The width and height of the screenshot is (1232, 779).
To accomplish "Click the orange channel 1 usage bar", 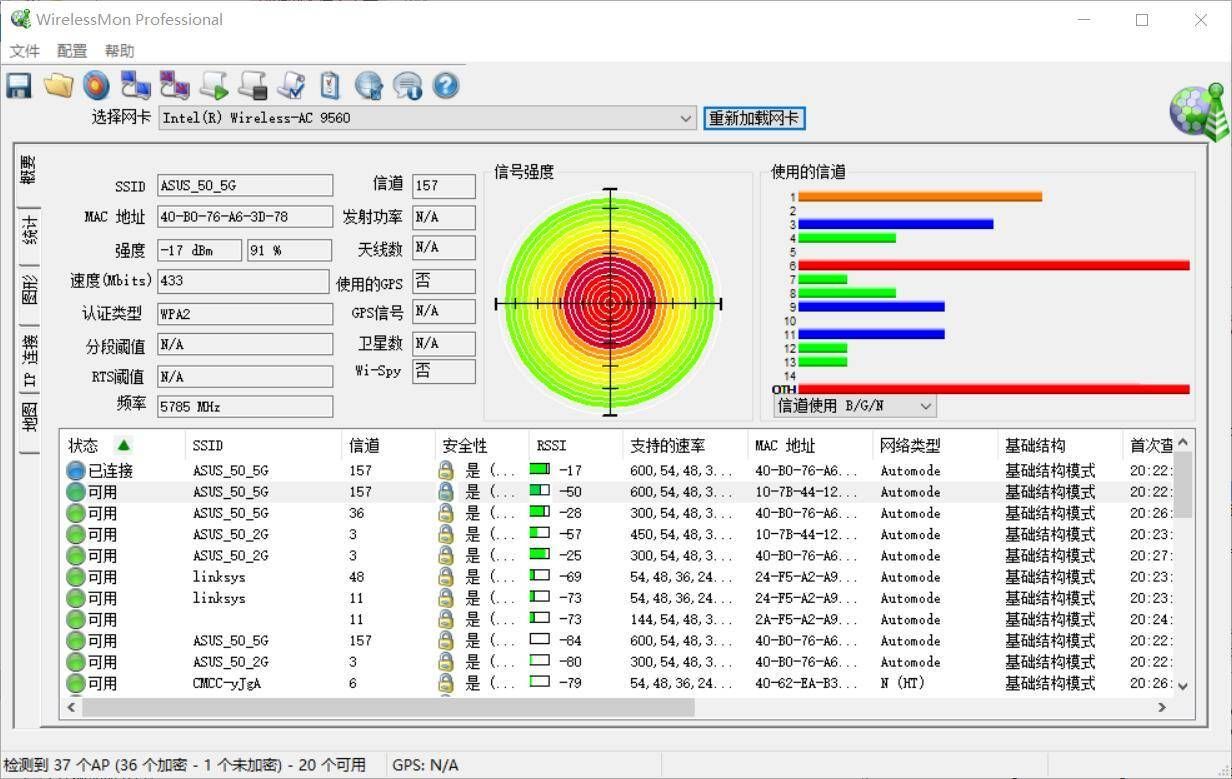I will [x=920, y=197].
